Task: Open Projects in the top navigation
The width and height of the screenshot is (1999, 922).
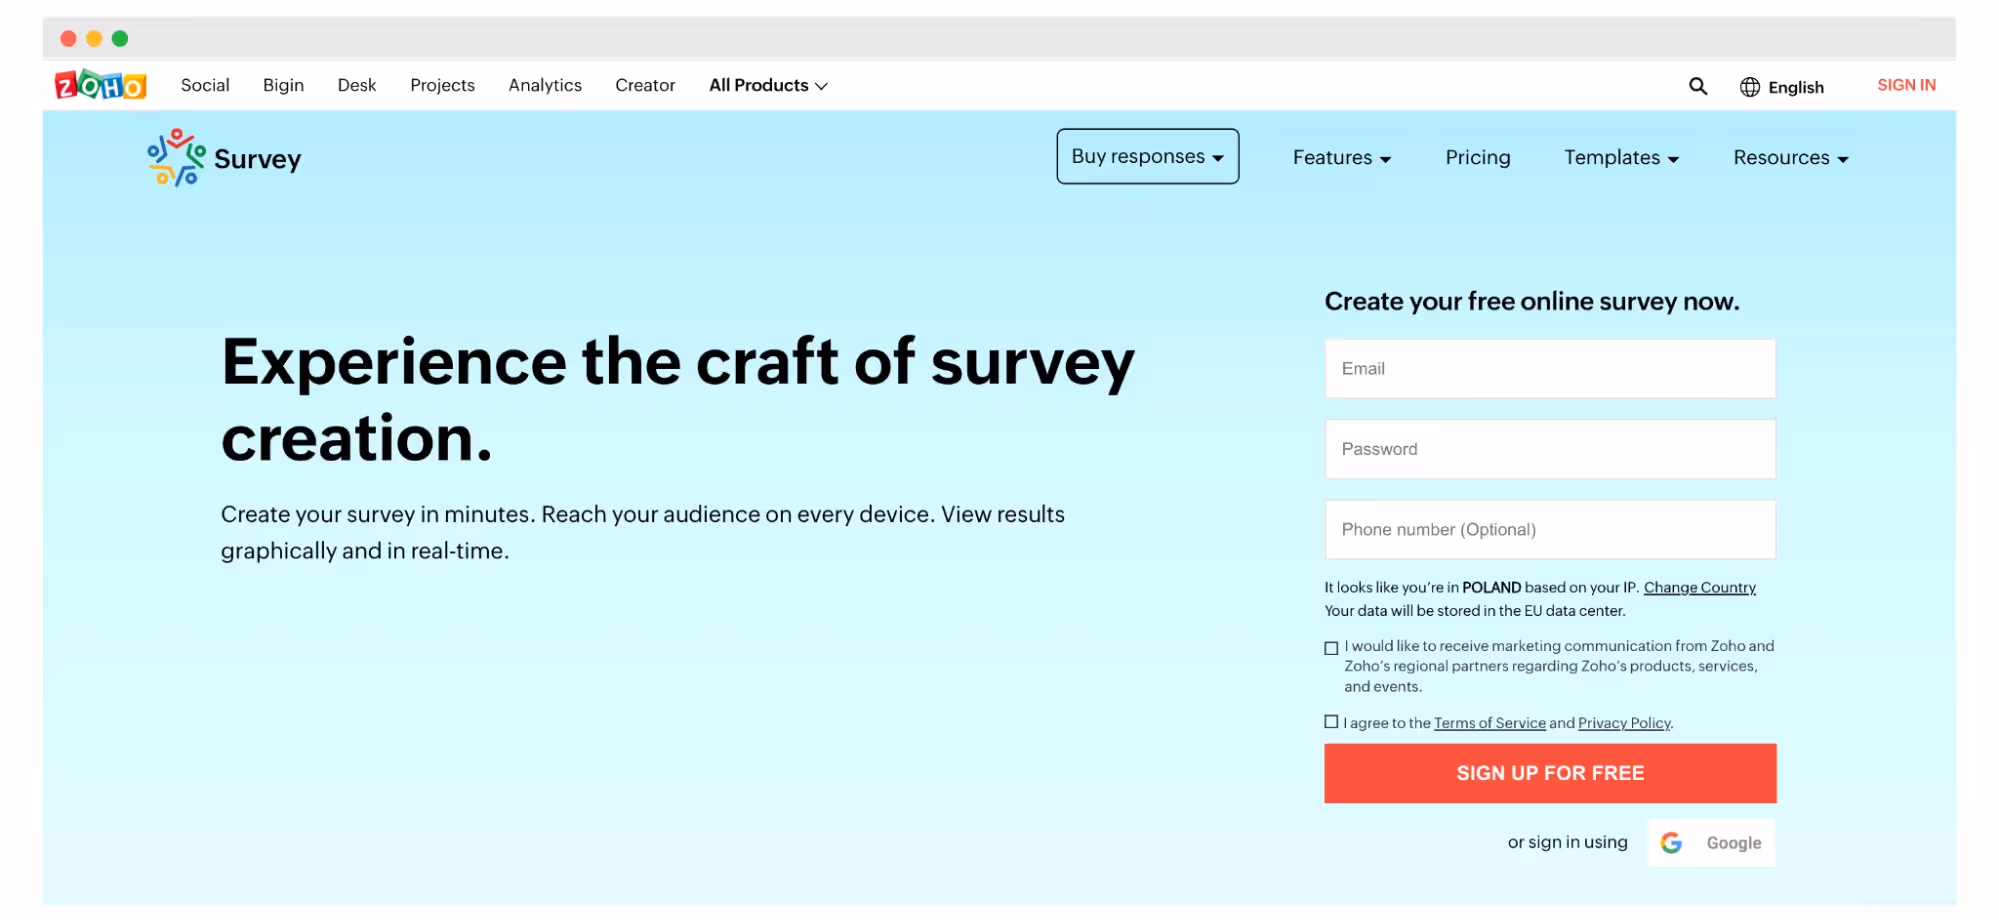Action: coord(442,86)
